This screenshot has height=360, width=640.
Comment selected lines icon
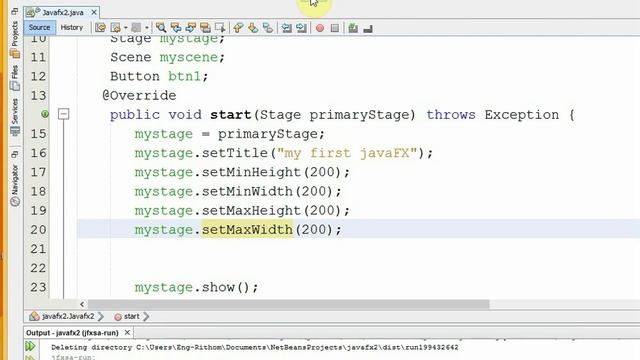tap(353, 28)
